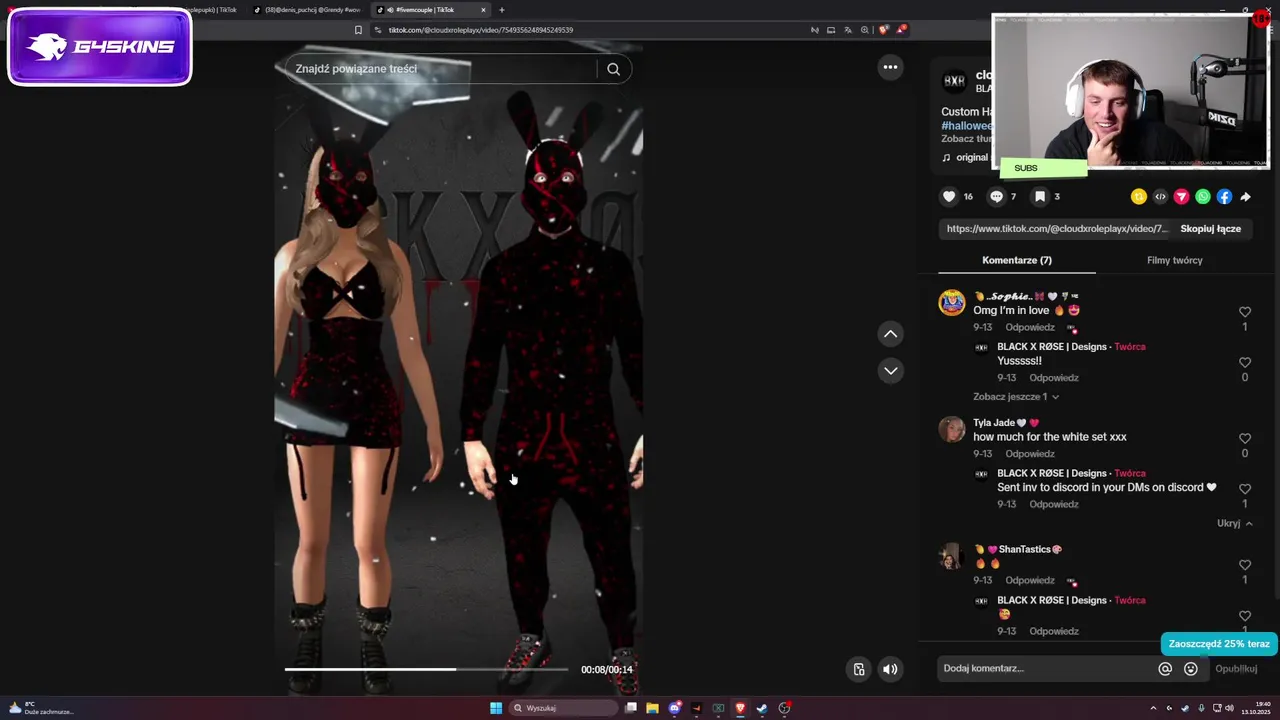Open Discord from taskbar

click(x=674, y=708)
